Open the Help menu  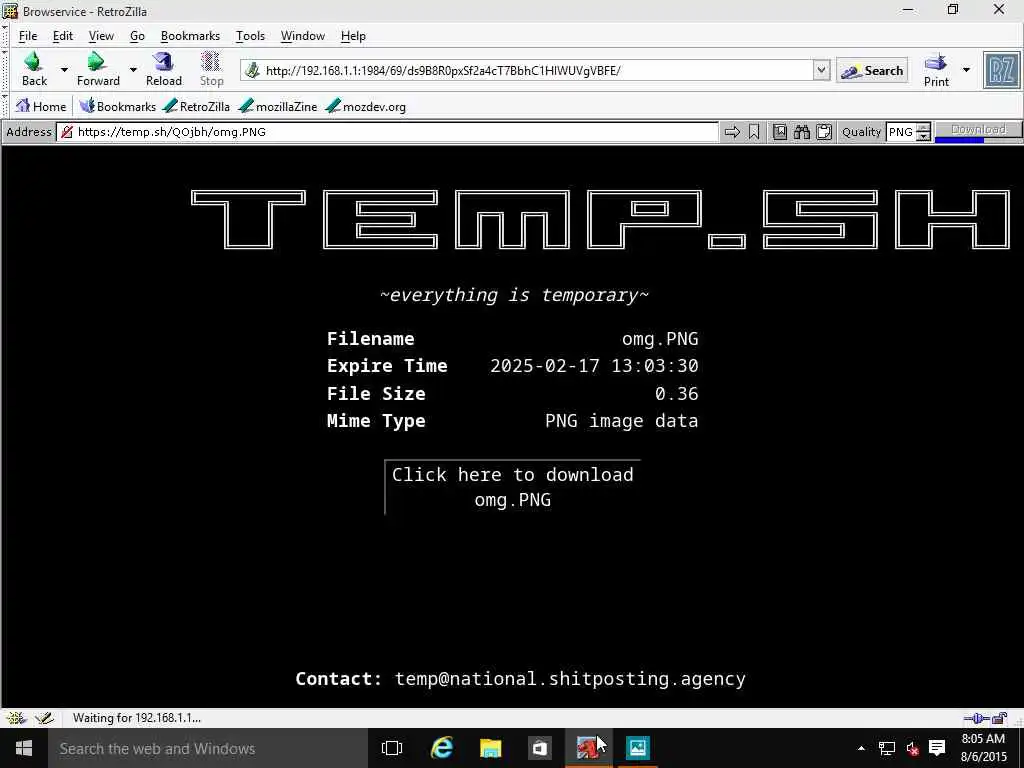tap(353, 36)
